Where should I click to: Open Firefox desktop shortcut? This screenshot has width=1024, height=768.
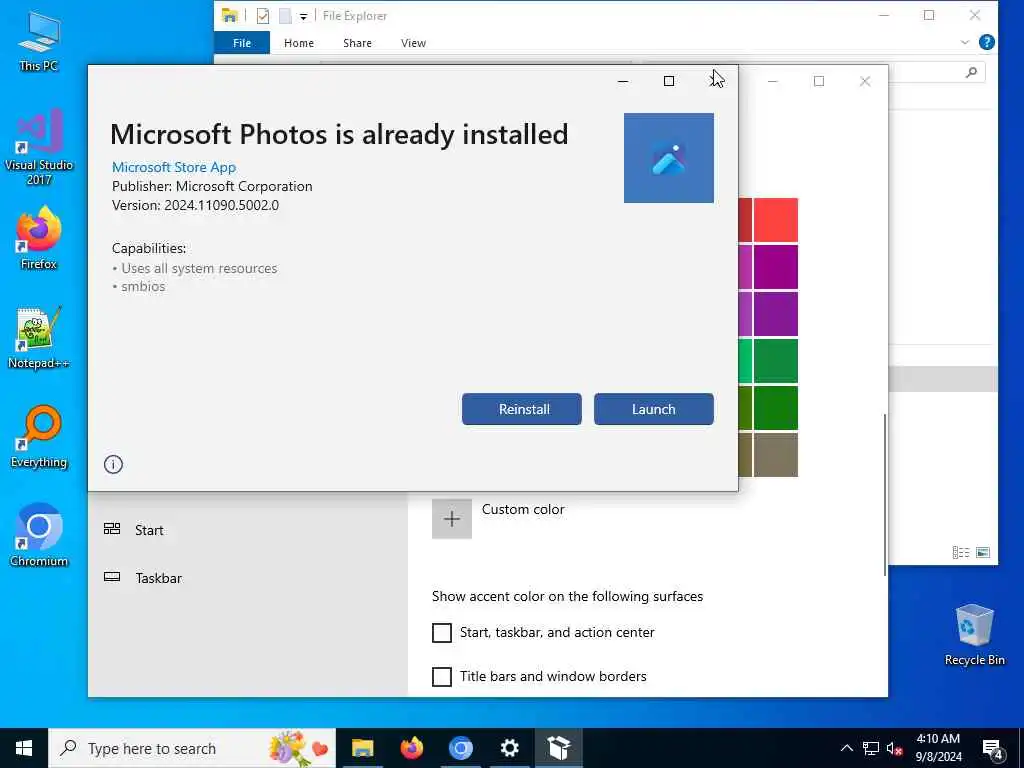[x=39, y=238]
